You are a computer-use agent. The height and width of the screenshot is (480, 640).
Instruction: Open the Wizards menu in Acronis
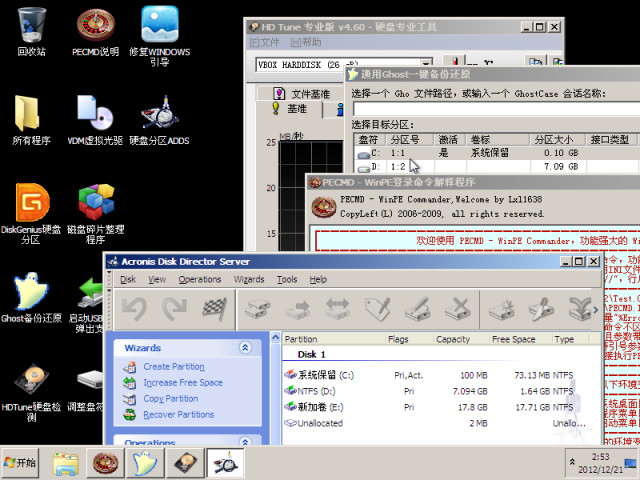click(249, 279)
